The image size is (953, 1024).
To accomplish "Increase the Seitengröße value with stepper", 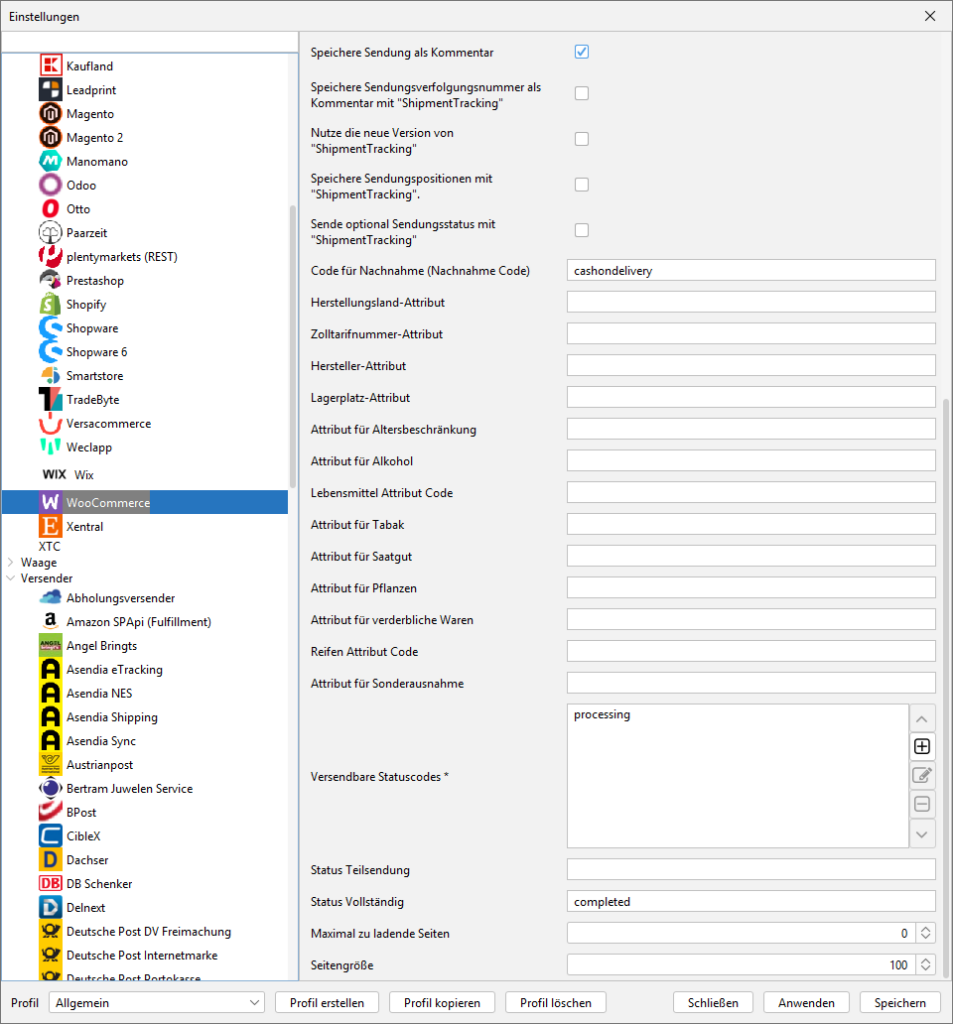I will (926, 960).
